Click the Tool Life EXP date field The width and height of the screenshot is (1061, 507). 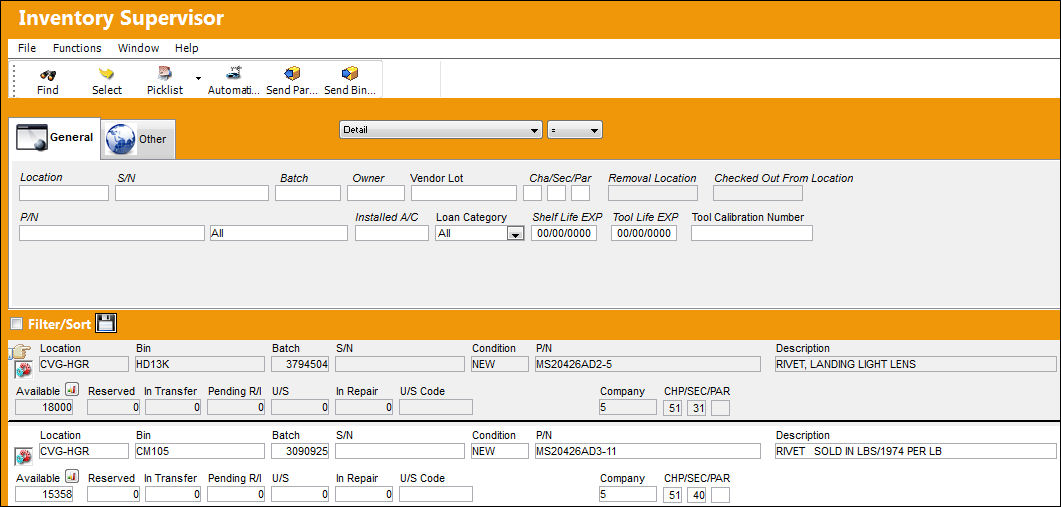tap(644, 233)
